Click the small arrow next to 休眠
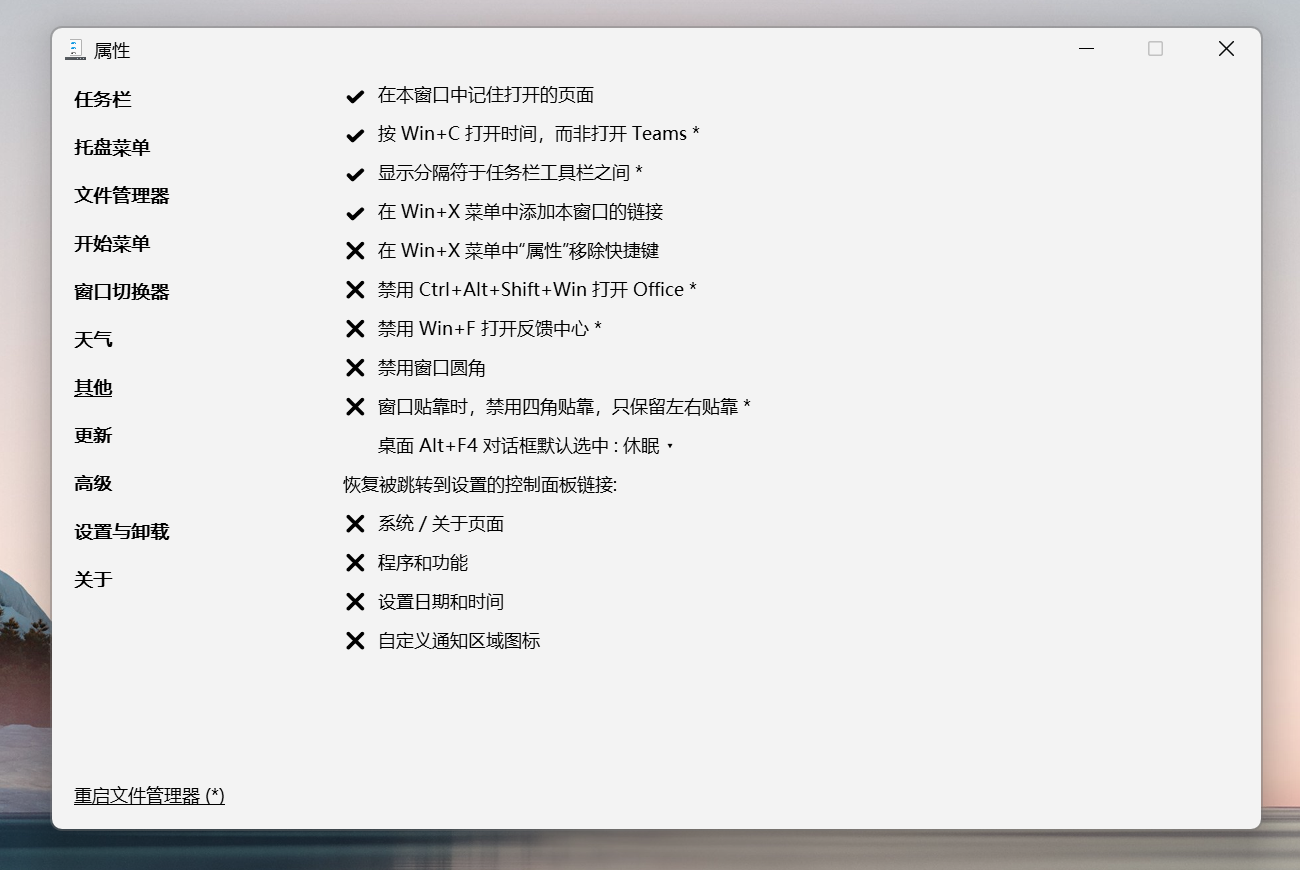The width and height of the screenshot is (1300, 870). [x=670, y=447]
